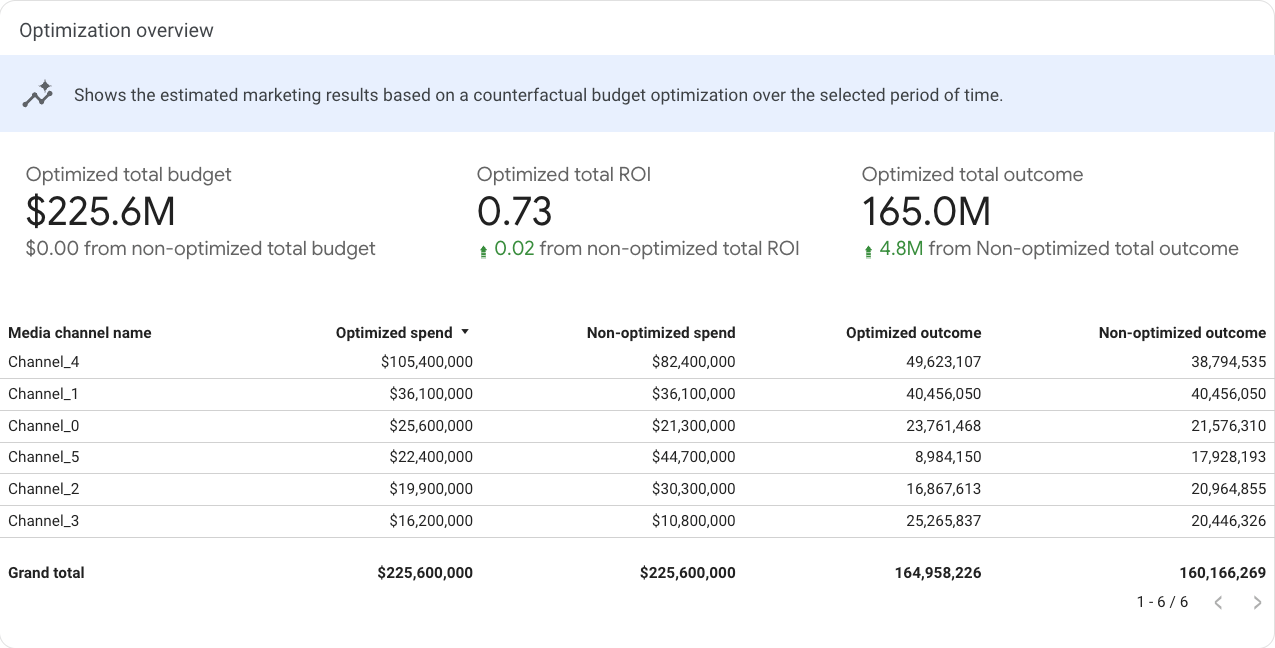Sort by Non-optimized spend column
Screen dimensions: 1275x648
tap(660, 333)
